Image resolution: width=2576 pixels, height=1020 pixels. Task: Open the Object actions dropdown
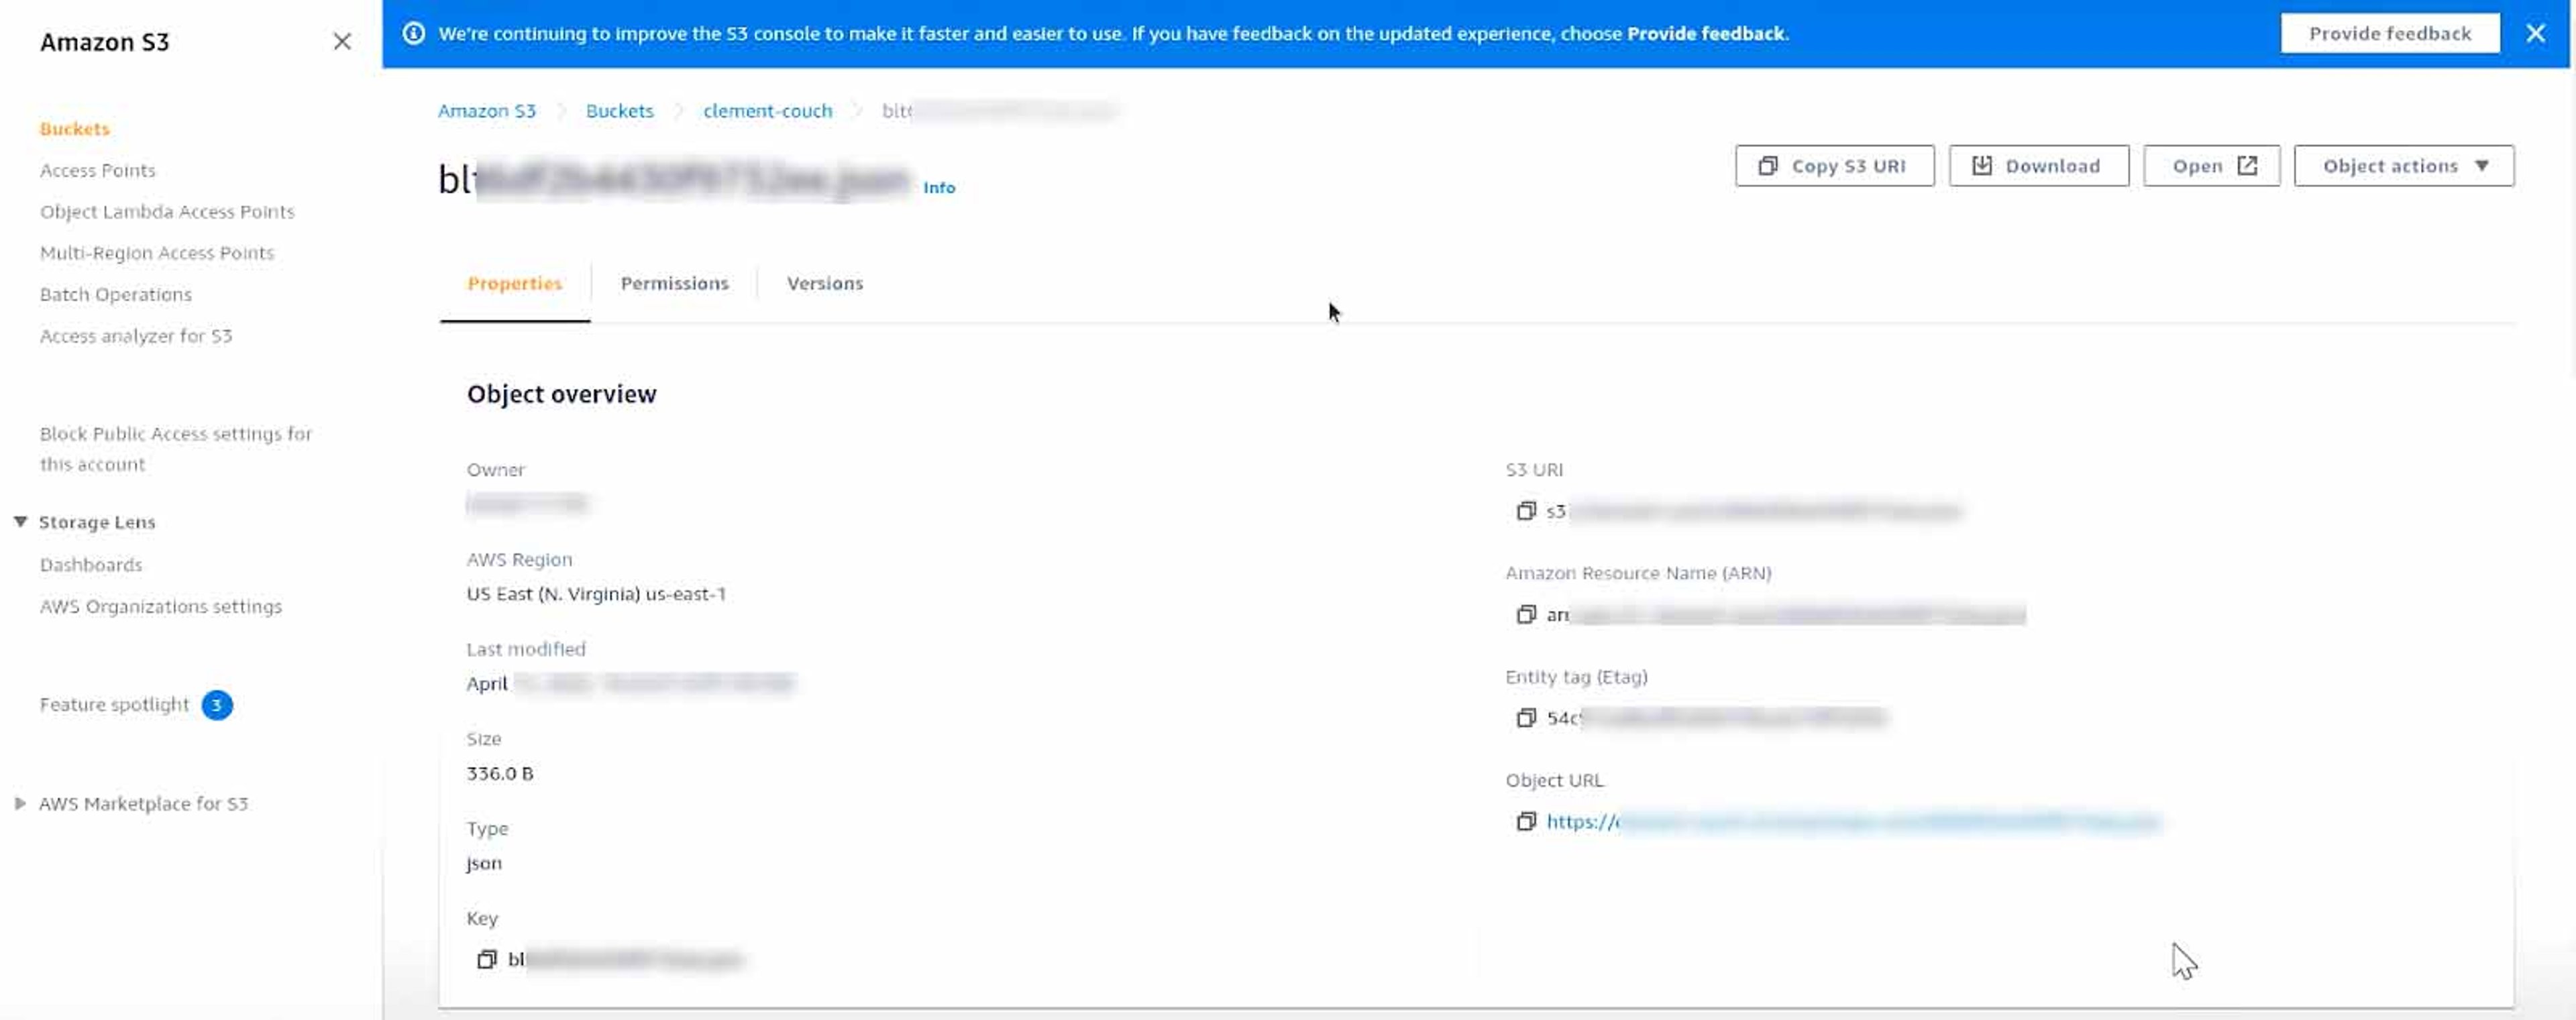click(x=2403, y=166)
